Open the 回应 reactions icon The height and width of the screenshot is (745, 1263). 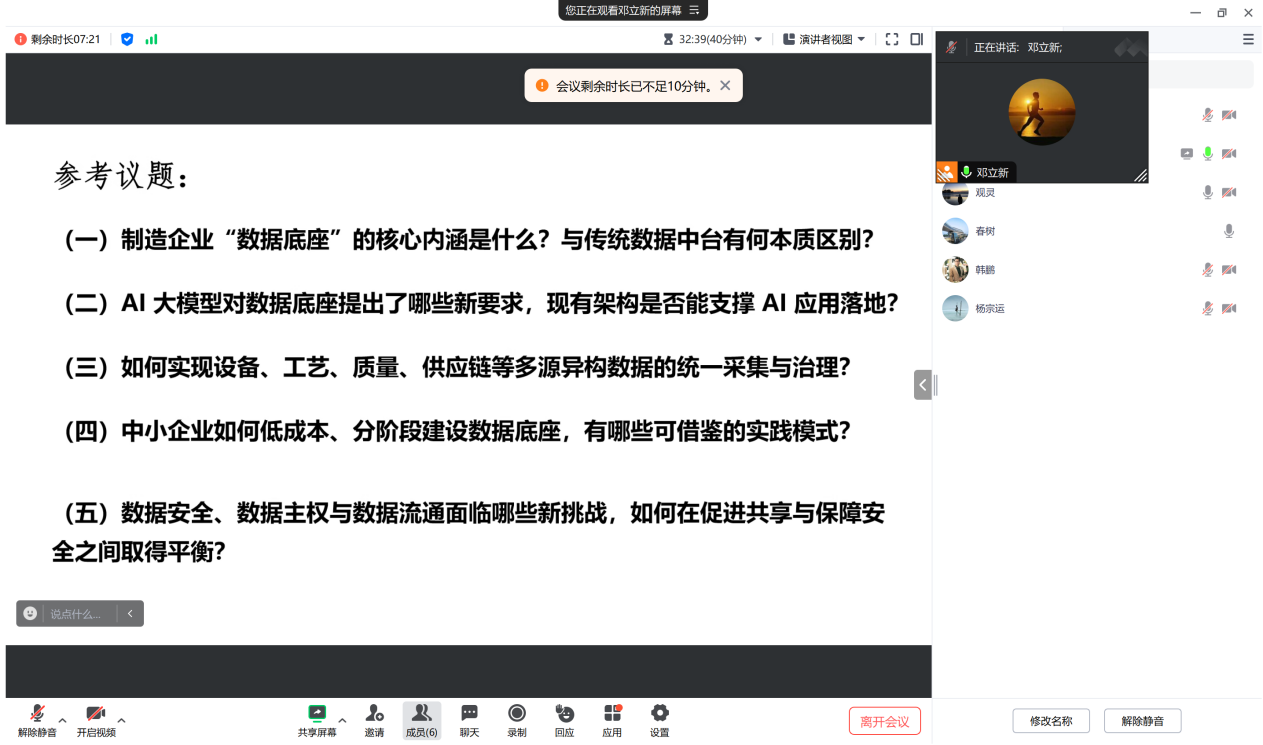coord(564,714)
